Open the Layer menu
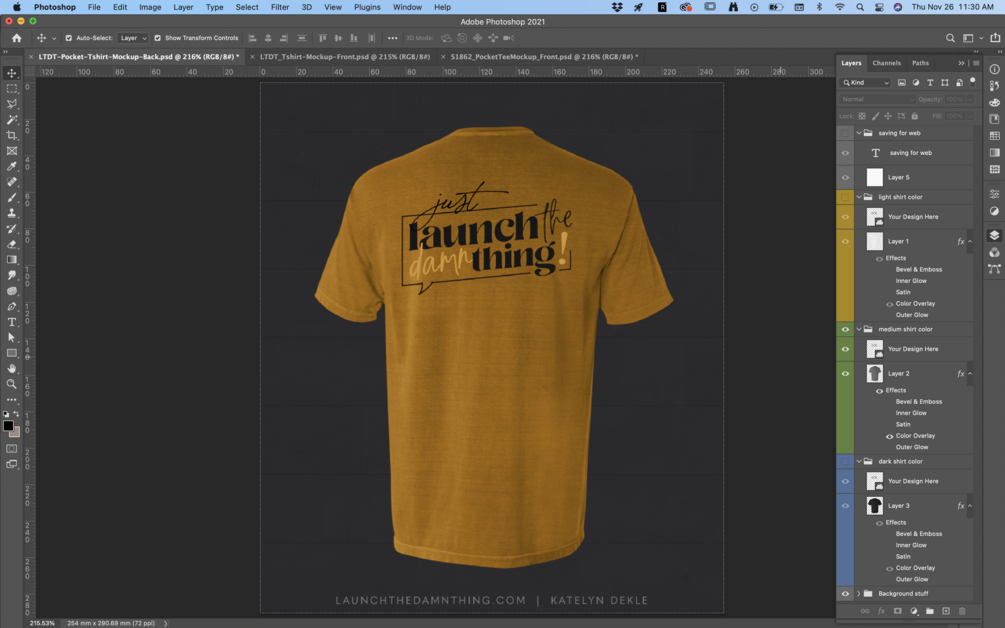Screen dimensions: 1005x628 click(x=183, y=7)
